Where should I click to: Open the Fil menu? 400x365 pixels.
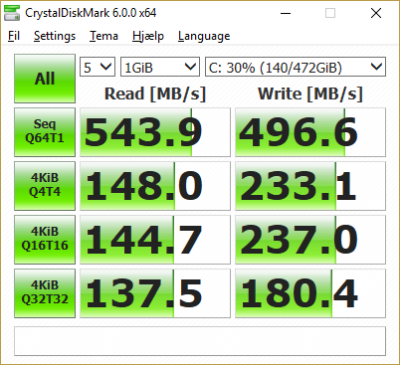pyautogui.click(x=14, y=36)
